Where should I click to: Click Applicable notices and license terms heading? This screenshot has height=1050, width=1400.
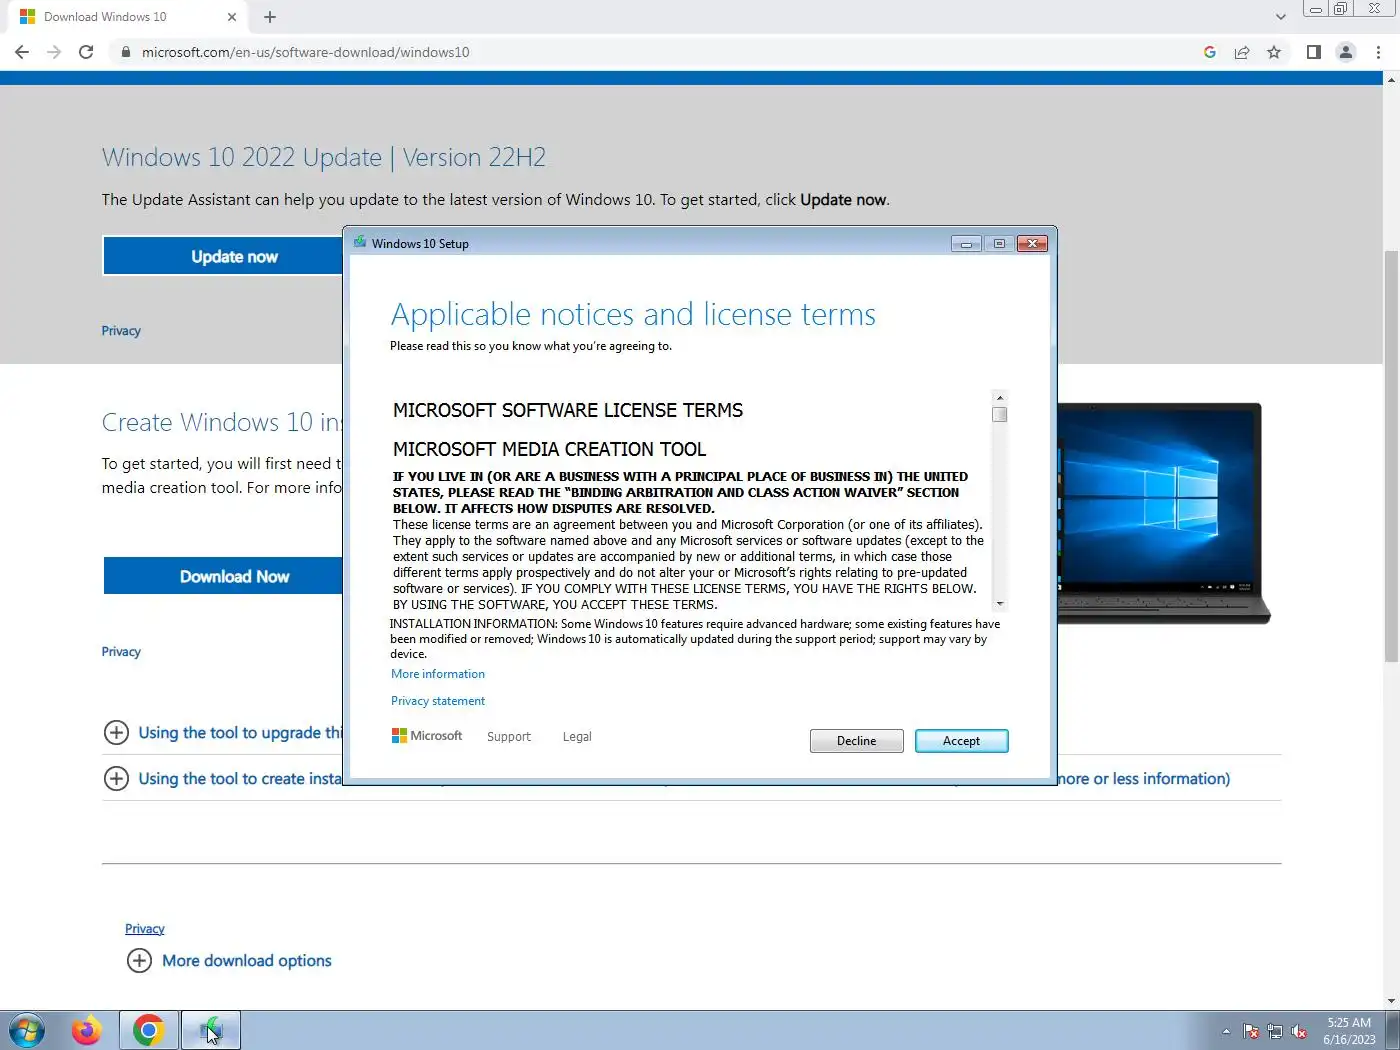coord(633,315)
